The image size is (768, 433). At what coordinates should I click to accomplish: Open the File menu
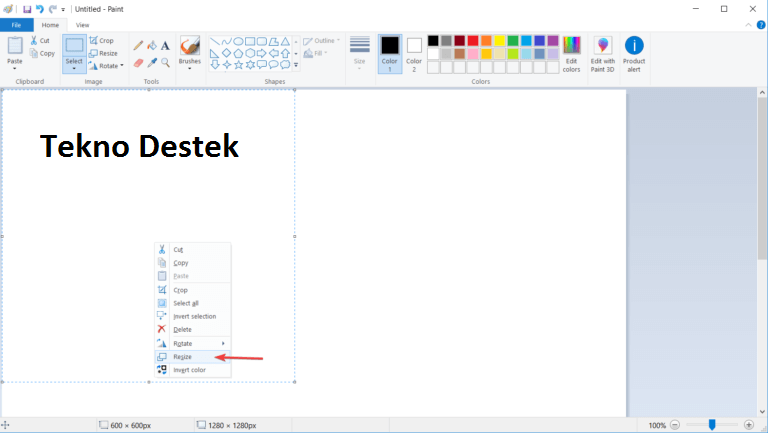click(17, 24)
